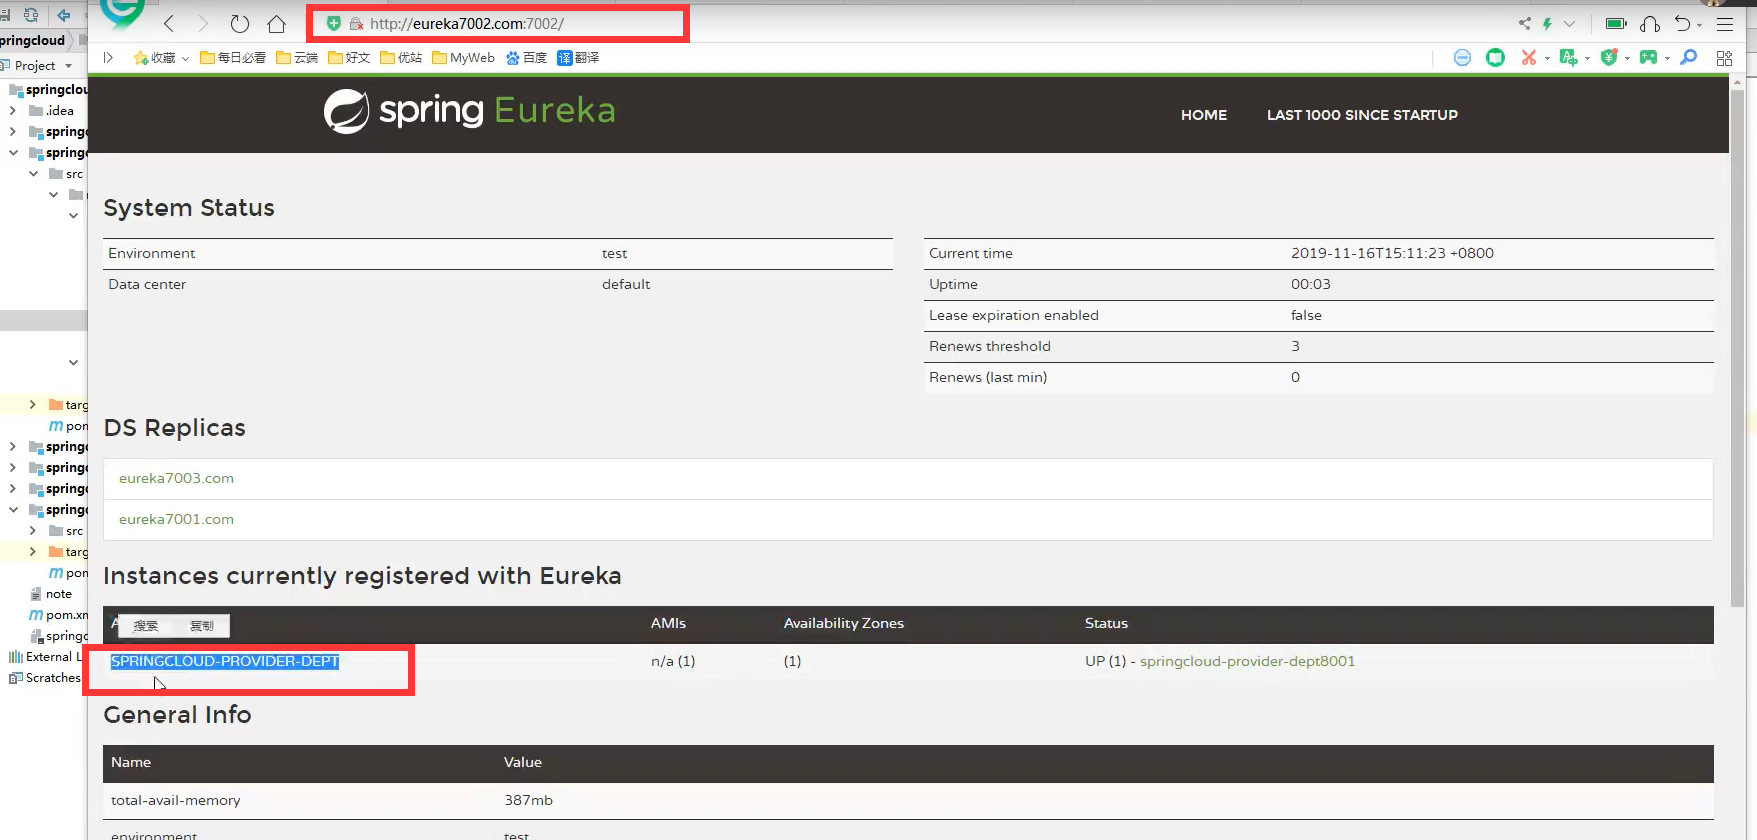This screenshot has height=840, width=1757.
Task: Open the springcloud-provider-dept8001 instance link
Action: click(1247, 661)
